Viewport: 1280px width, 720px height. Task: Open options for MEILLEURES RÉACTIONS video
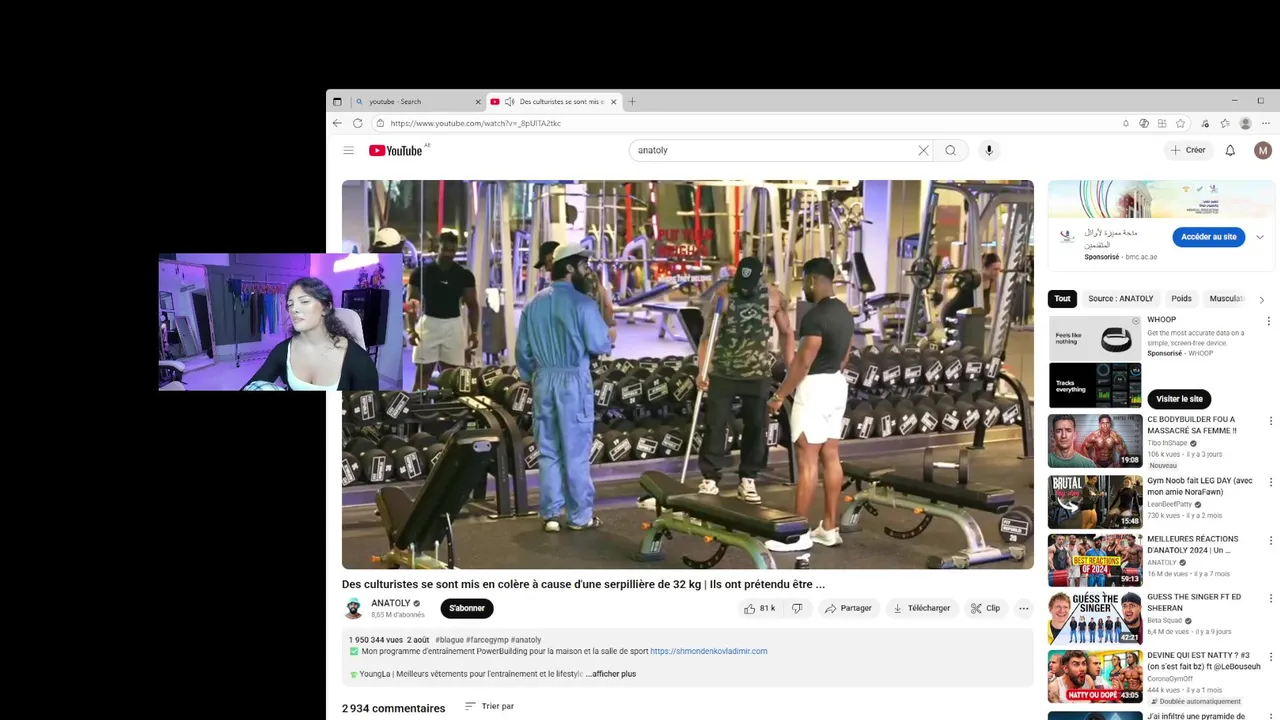1270,540
